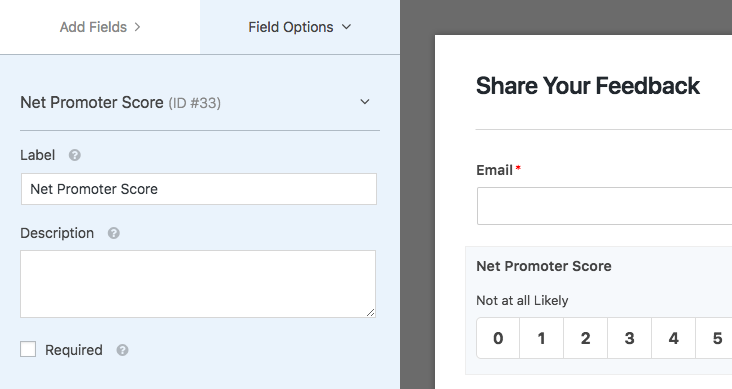Choose rating 3 on the score scale
732x389 pixels.
[629, 338]
